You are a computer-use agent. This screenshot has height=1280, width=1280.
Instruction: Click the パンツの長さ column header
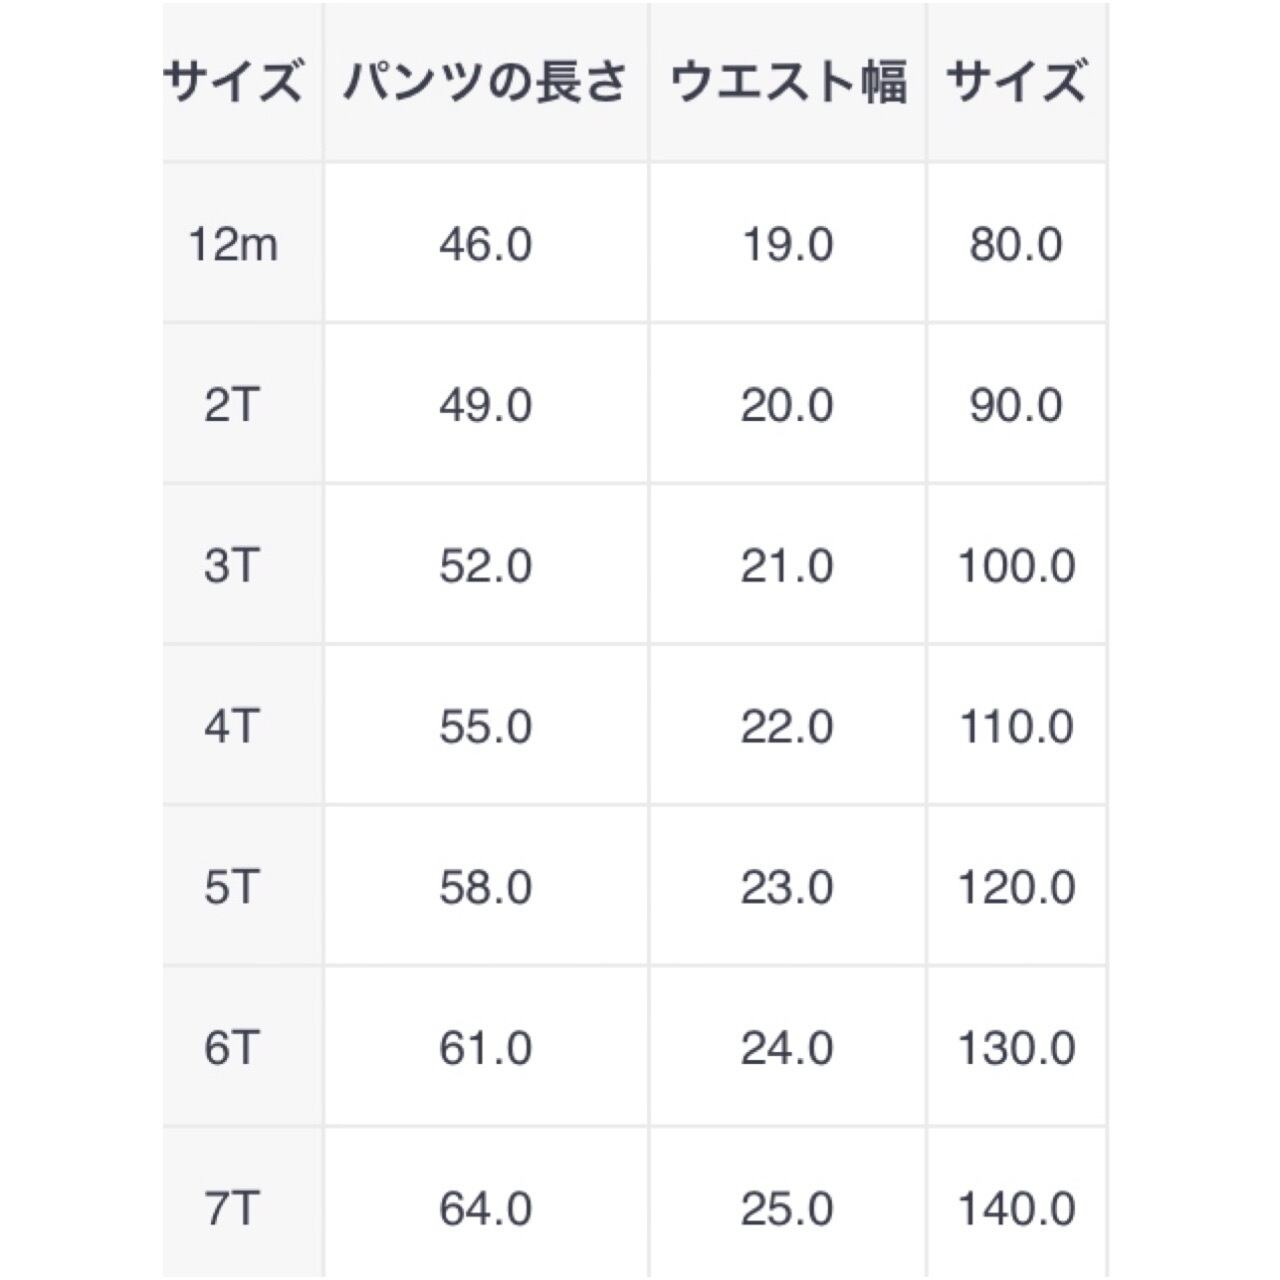coord(485,82)
